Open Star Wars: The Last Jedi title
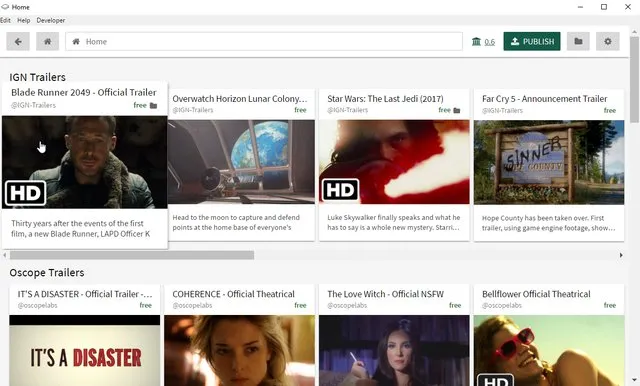 tap(385, 99)
